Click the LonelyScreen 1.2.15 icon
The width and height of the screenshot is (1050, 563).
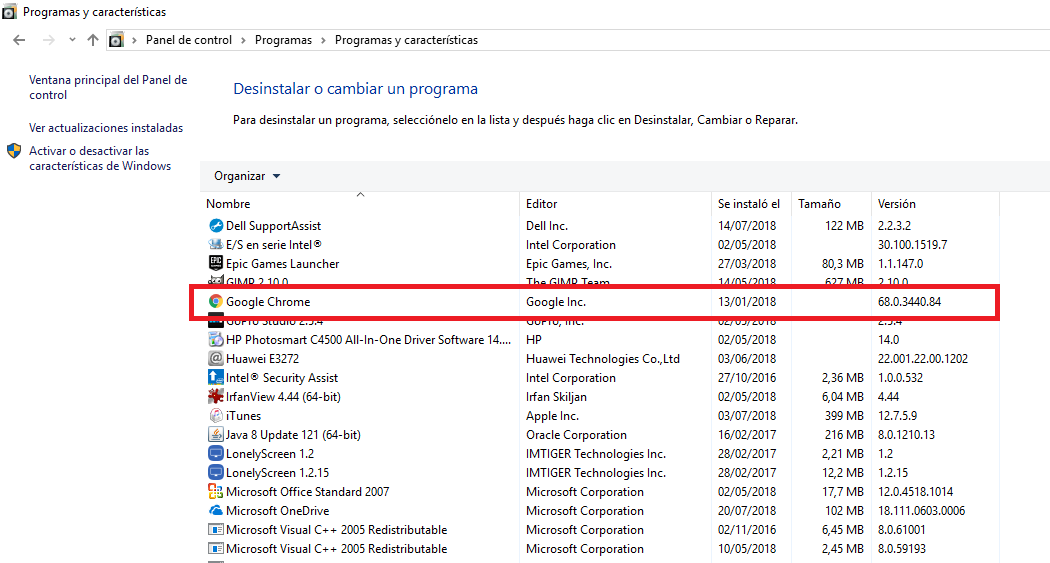click(215, 472)
